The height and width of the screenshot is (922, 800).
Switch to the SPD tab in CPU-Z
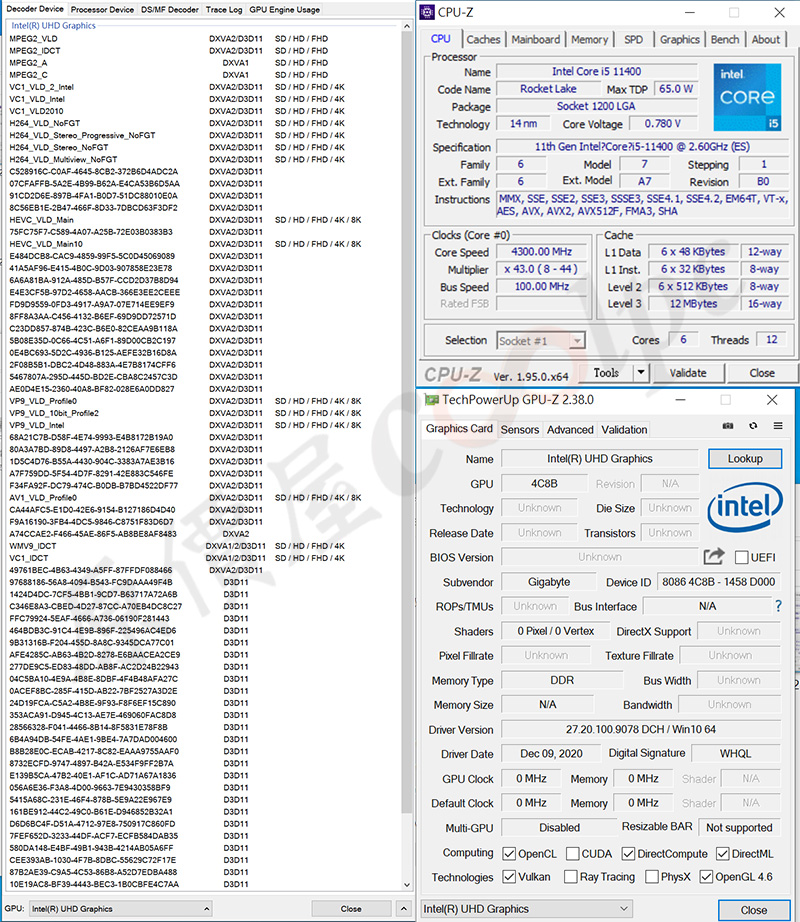coord(633,39)
